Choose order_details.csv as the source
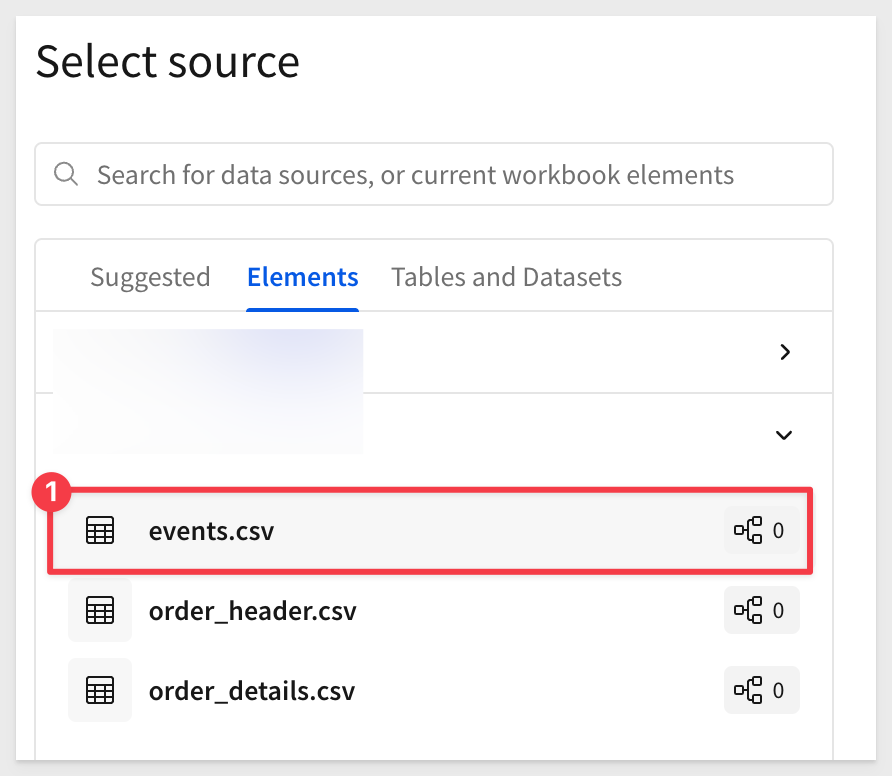Viewport: 892px width, 776px height. click(434, 690)
